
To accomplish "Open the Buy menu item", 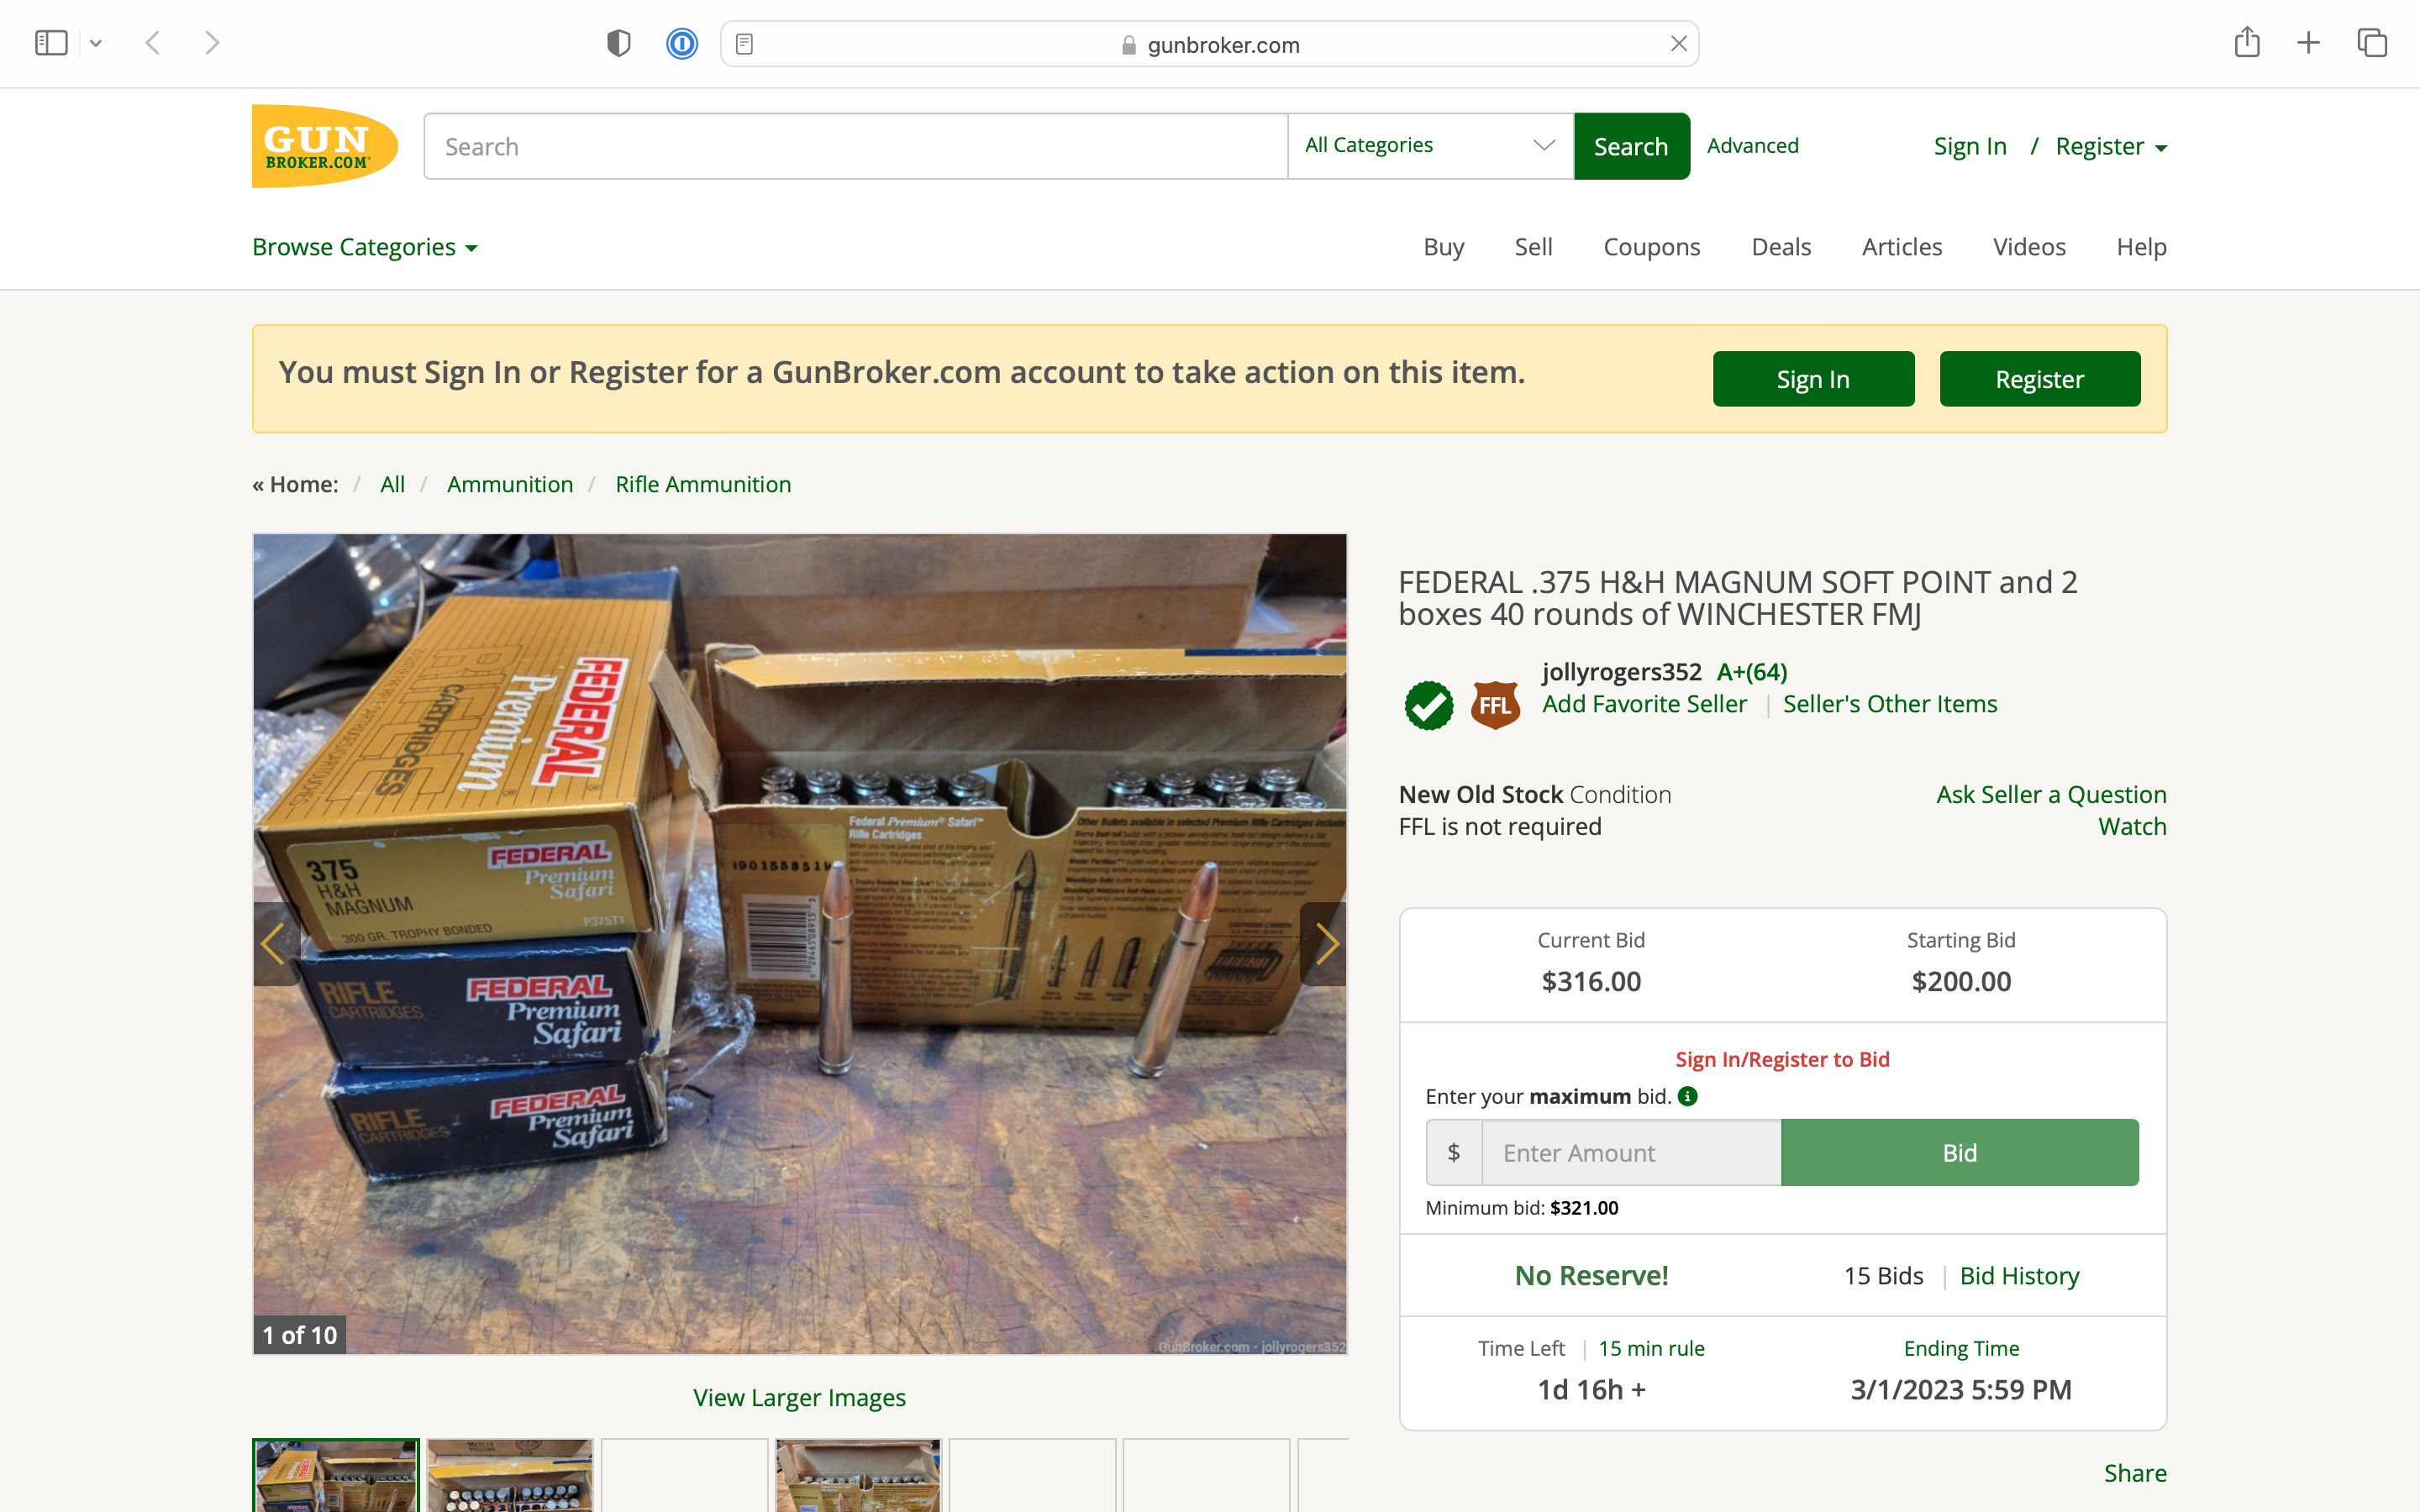I will 1443,247.
